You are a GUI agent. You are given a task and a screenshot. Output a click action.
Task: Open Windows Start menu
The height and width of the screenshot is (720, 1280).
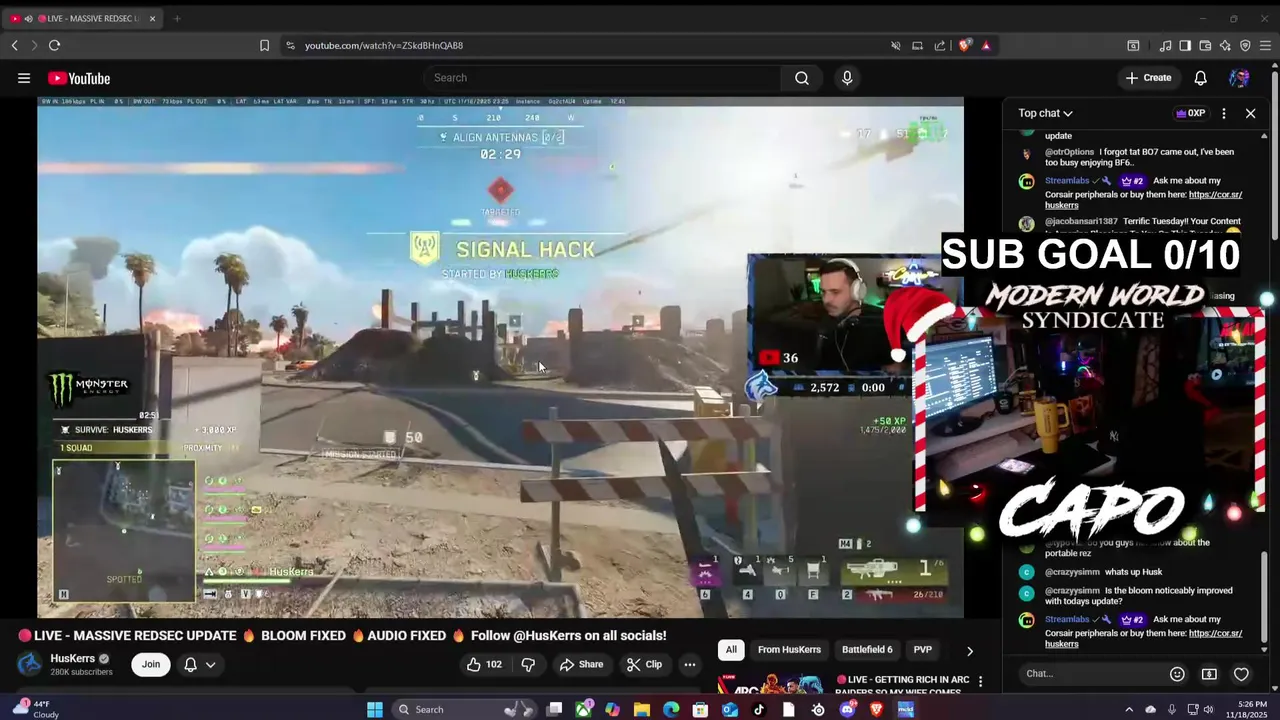375,710
